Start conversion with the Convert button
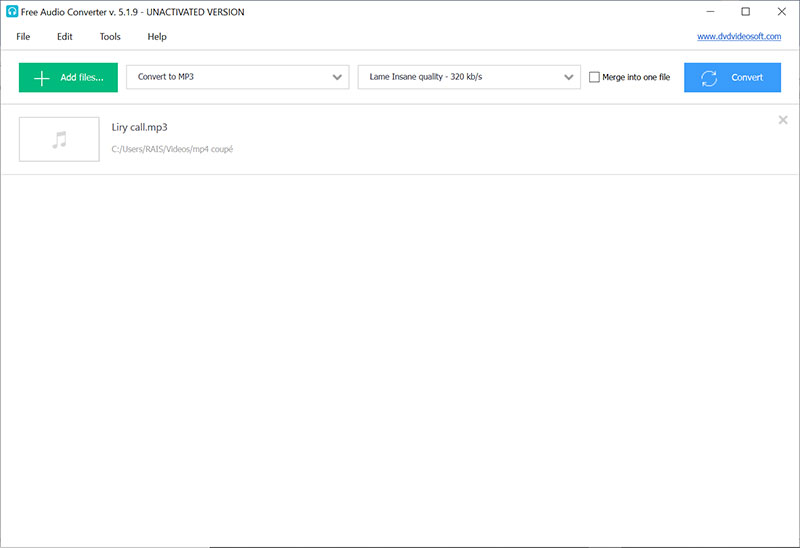The width and height of the screenshot is (800, 548). point(732,78)
